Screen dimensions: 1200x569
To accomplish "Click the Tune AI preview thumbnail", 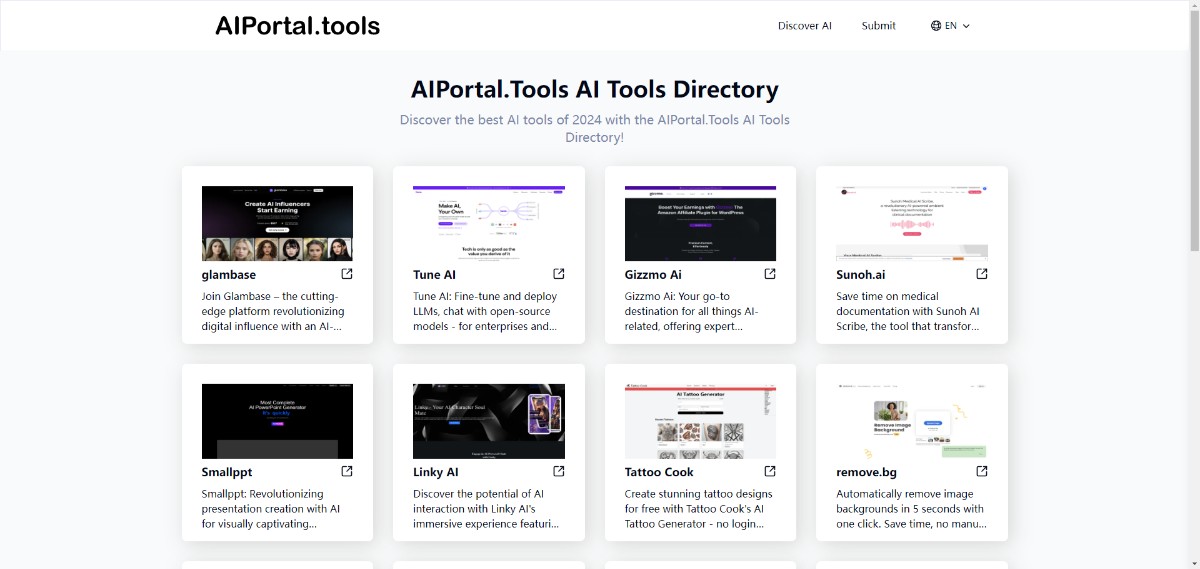I will click(x=489, y=223).
